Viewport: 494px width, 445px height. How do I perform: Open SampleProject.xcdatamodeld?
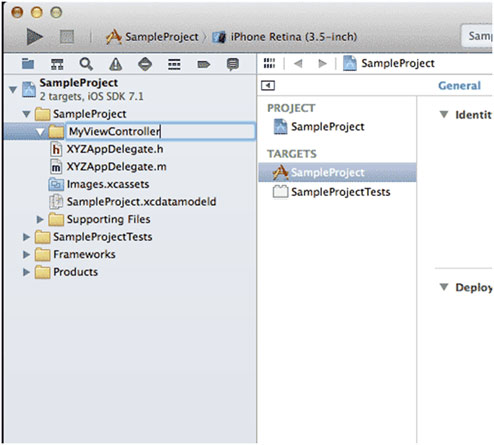coord(141,202)
